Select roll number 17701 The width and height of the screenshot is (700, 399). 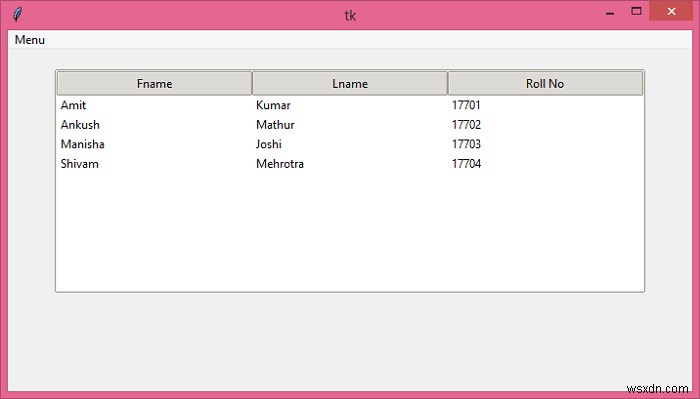pos(466,105)
